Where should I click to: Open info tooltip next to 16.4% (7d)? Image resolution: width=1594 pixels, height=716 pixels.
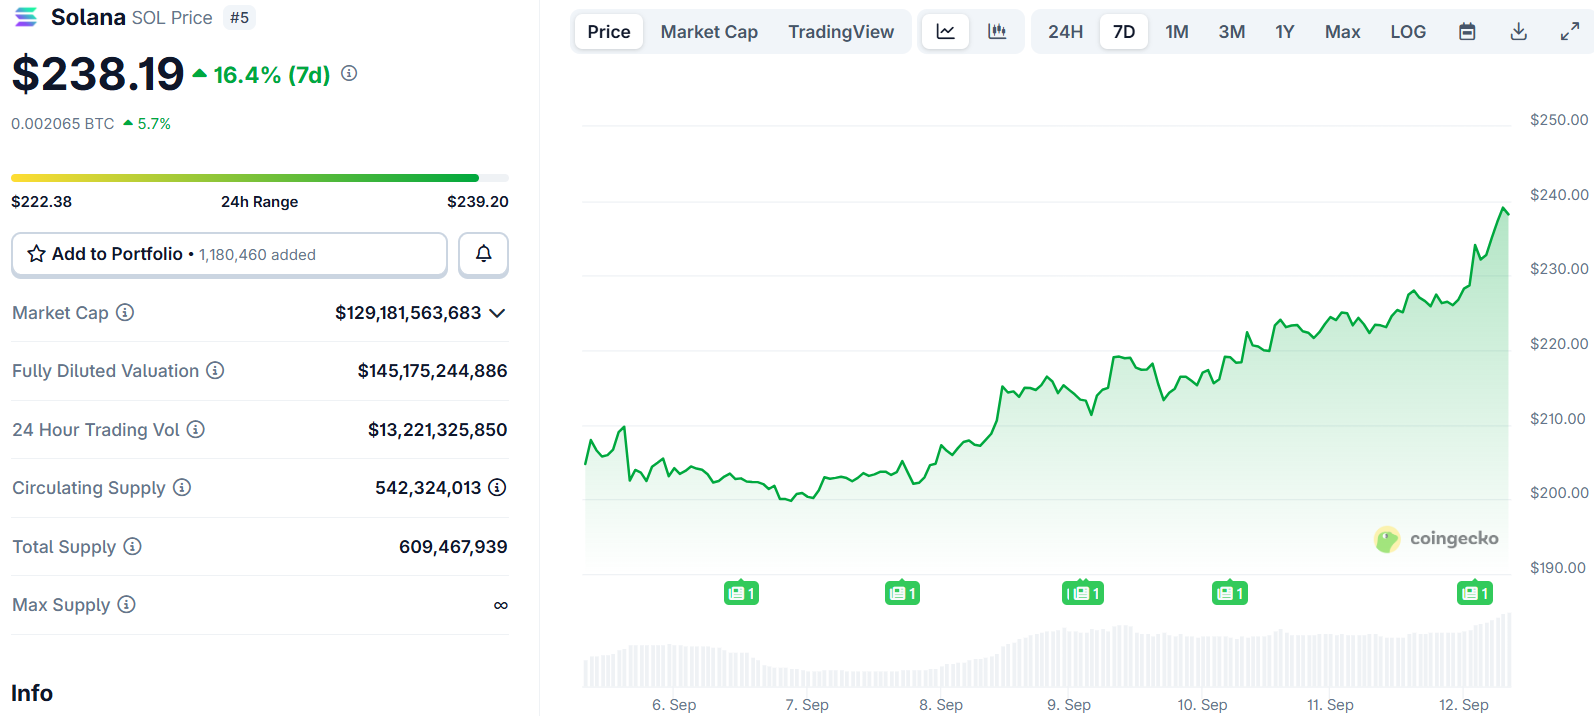tap(349, 73)
